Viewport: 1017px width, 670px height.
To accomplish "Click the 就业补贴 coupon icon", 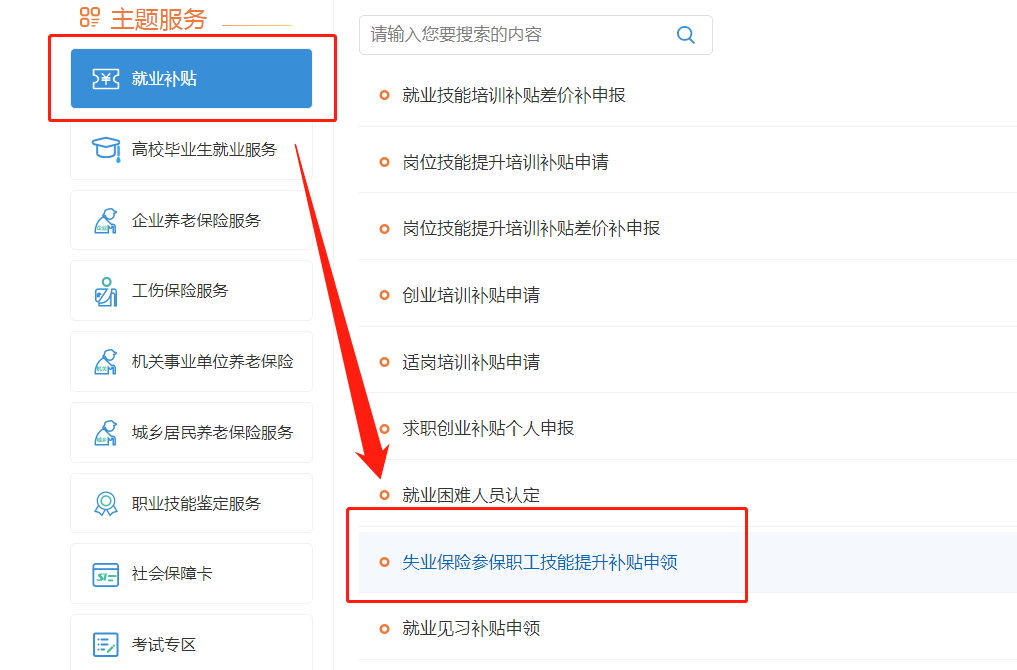I will 106,79.
